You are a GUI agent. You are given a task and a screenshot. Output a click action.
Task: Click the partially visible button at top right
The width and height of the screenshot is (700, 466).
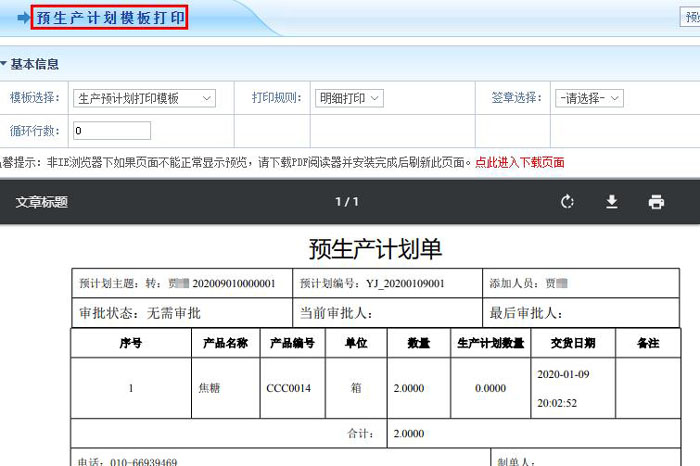tap(691, 18)
